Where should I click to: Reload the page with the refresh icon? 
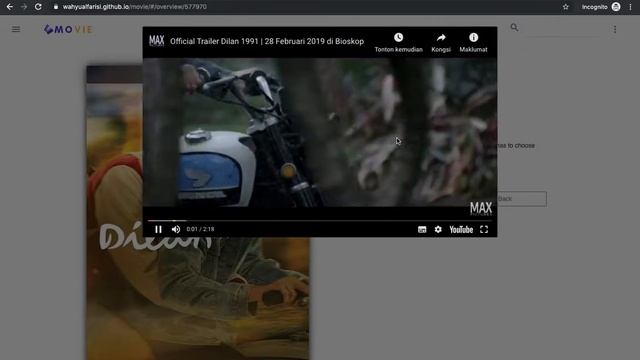point(38,7)
